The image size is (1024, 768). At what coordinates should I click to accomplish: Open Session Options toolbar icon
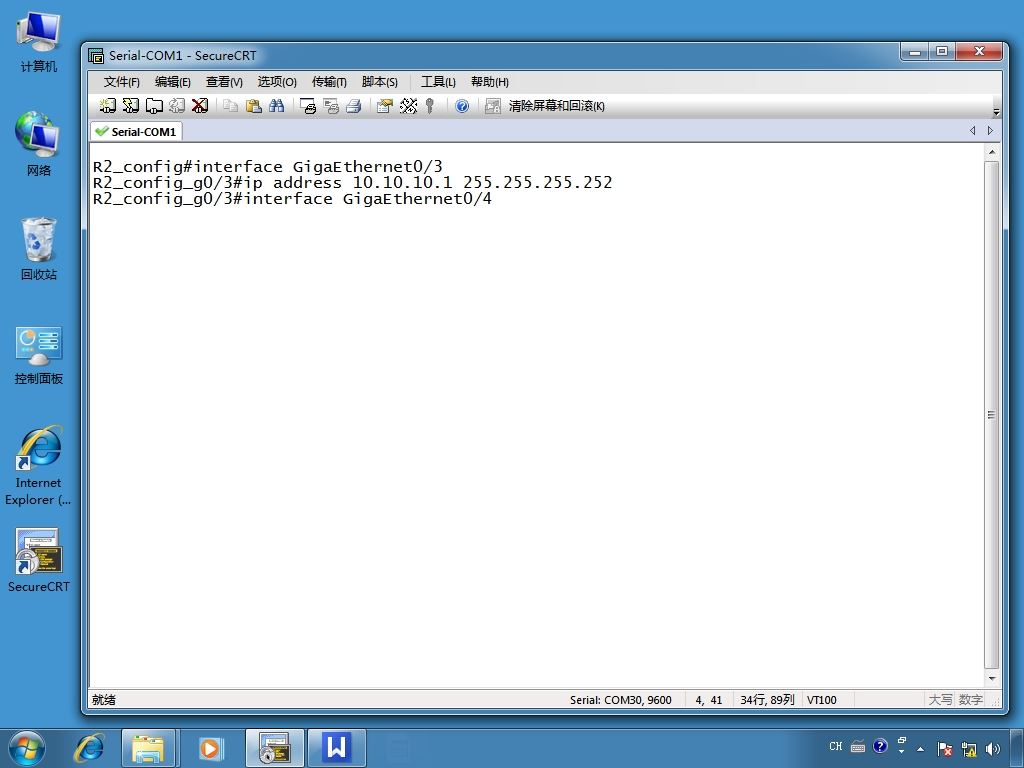click(x=385, y=106)
